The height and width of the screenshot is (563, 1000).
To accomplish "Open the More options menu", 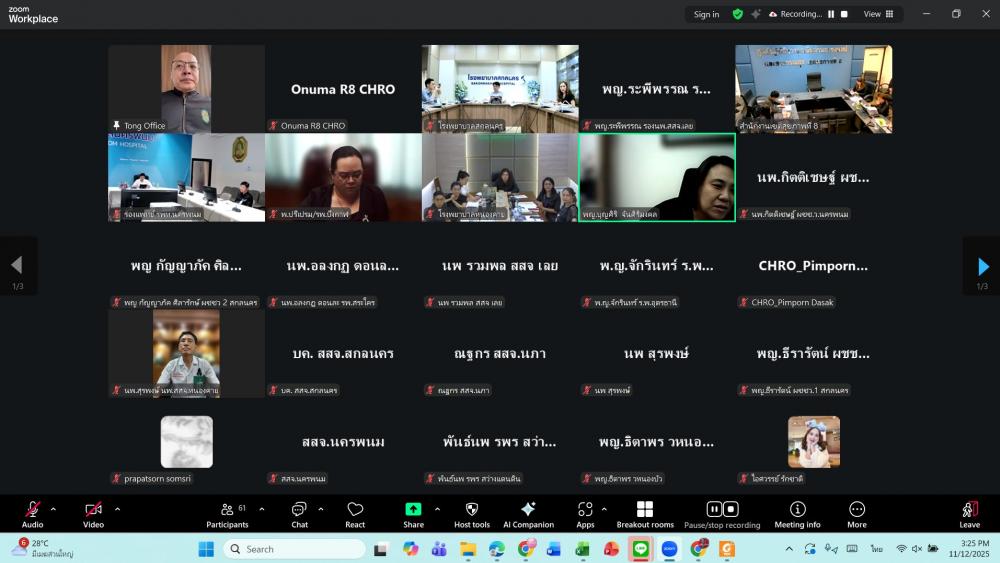I will pos(857,512).
